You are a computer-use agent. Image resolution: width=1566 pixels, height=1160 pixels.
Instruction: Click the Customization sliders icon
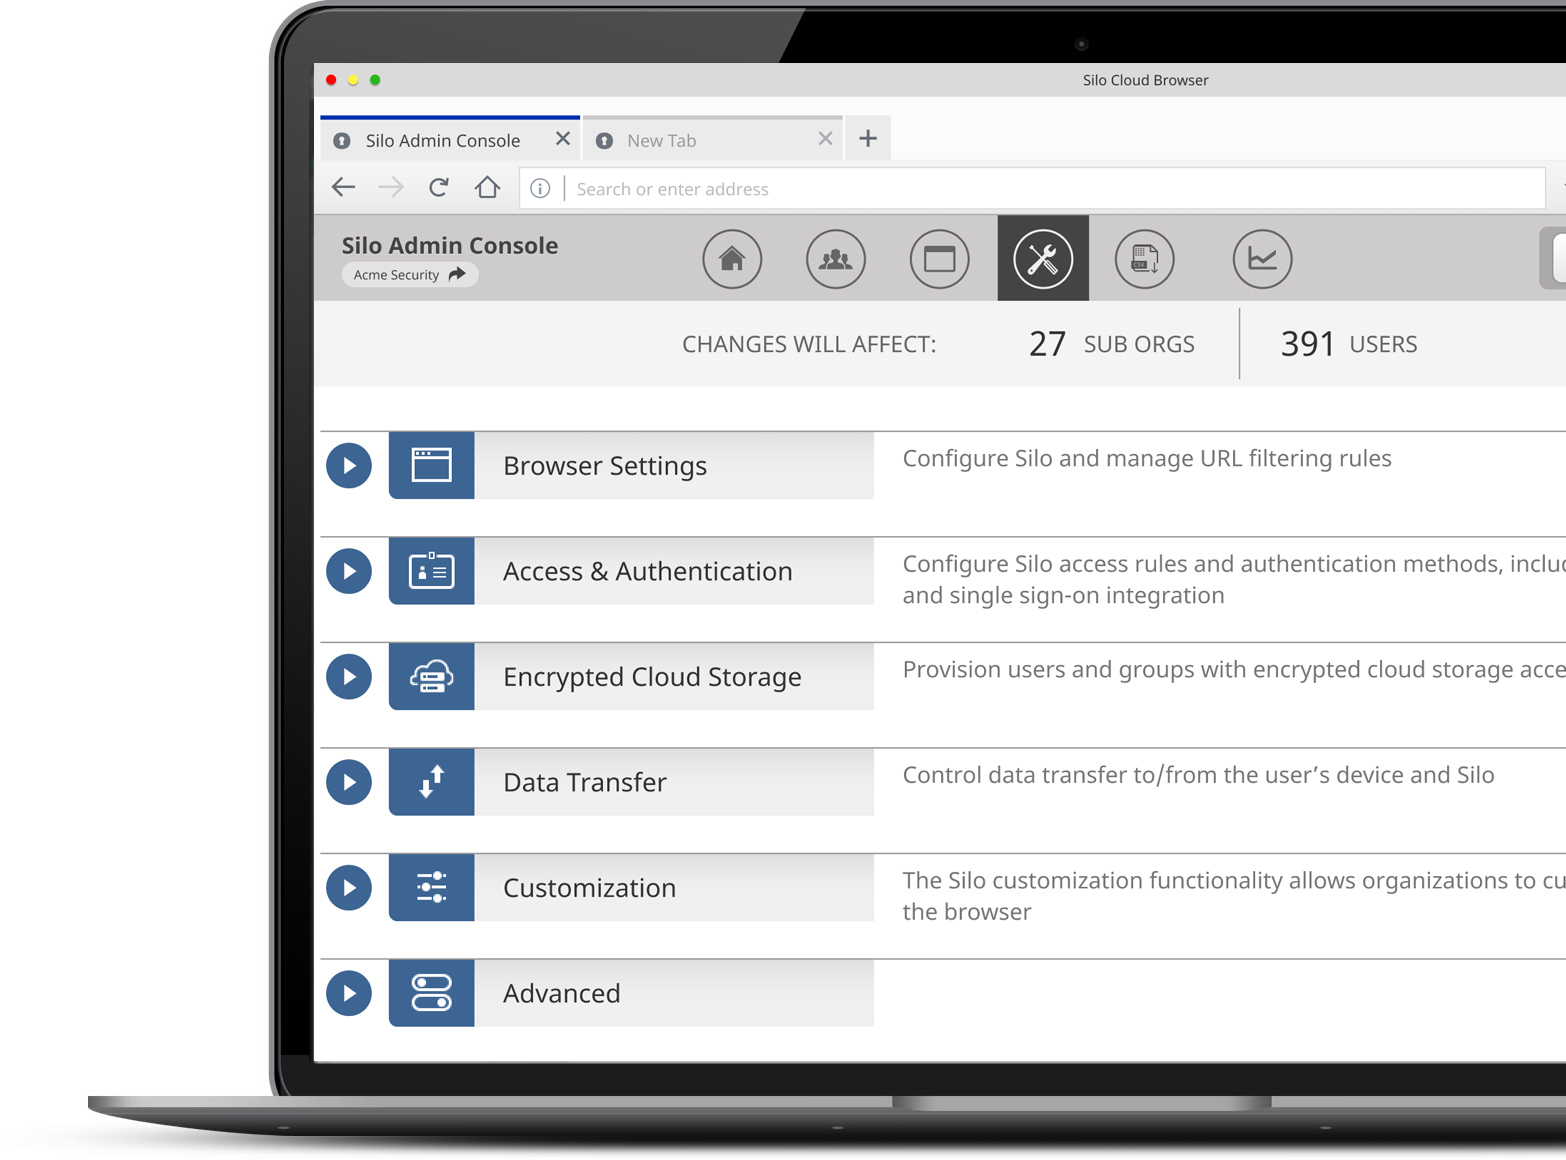click(x=431, y=888)
